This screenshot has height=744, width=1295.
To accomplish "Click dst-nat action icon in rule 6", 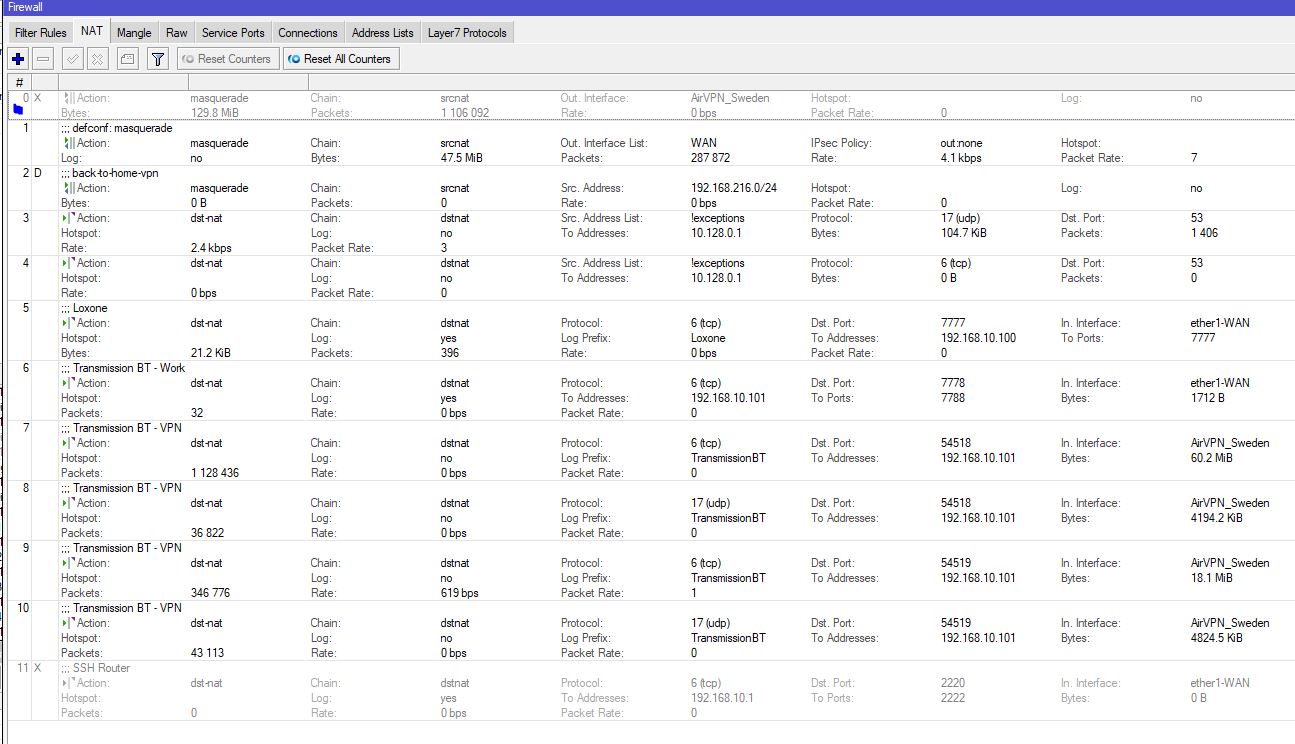I will tap(68, 383).
